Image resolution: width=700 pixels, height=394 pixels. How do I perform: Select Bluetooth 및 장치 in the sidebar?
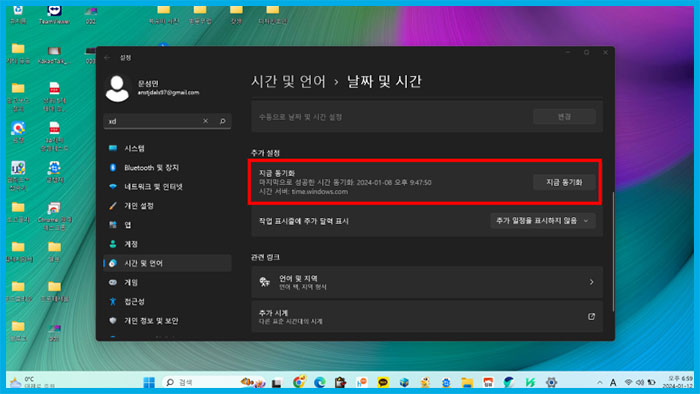tap(167, 168)
